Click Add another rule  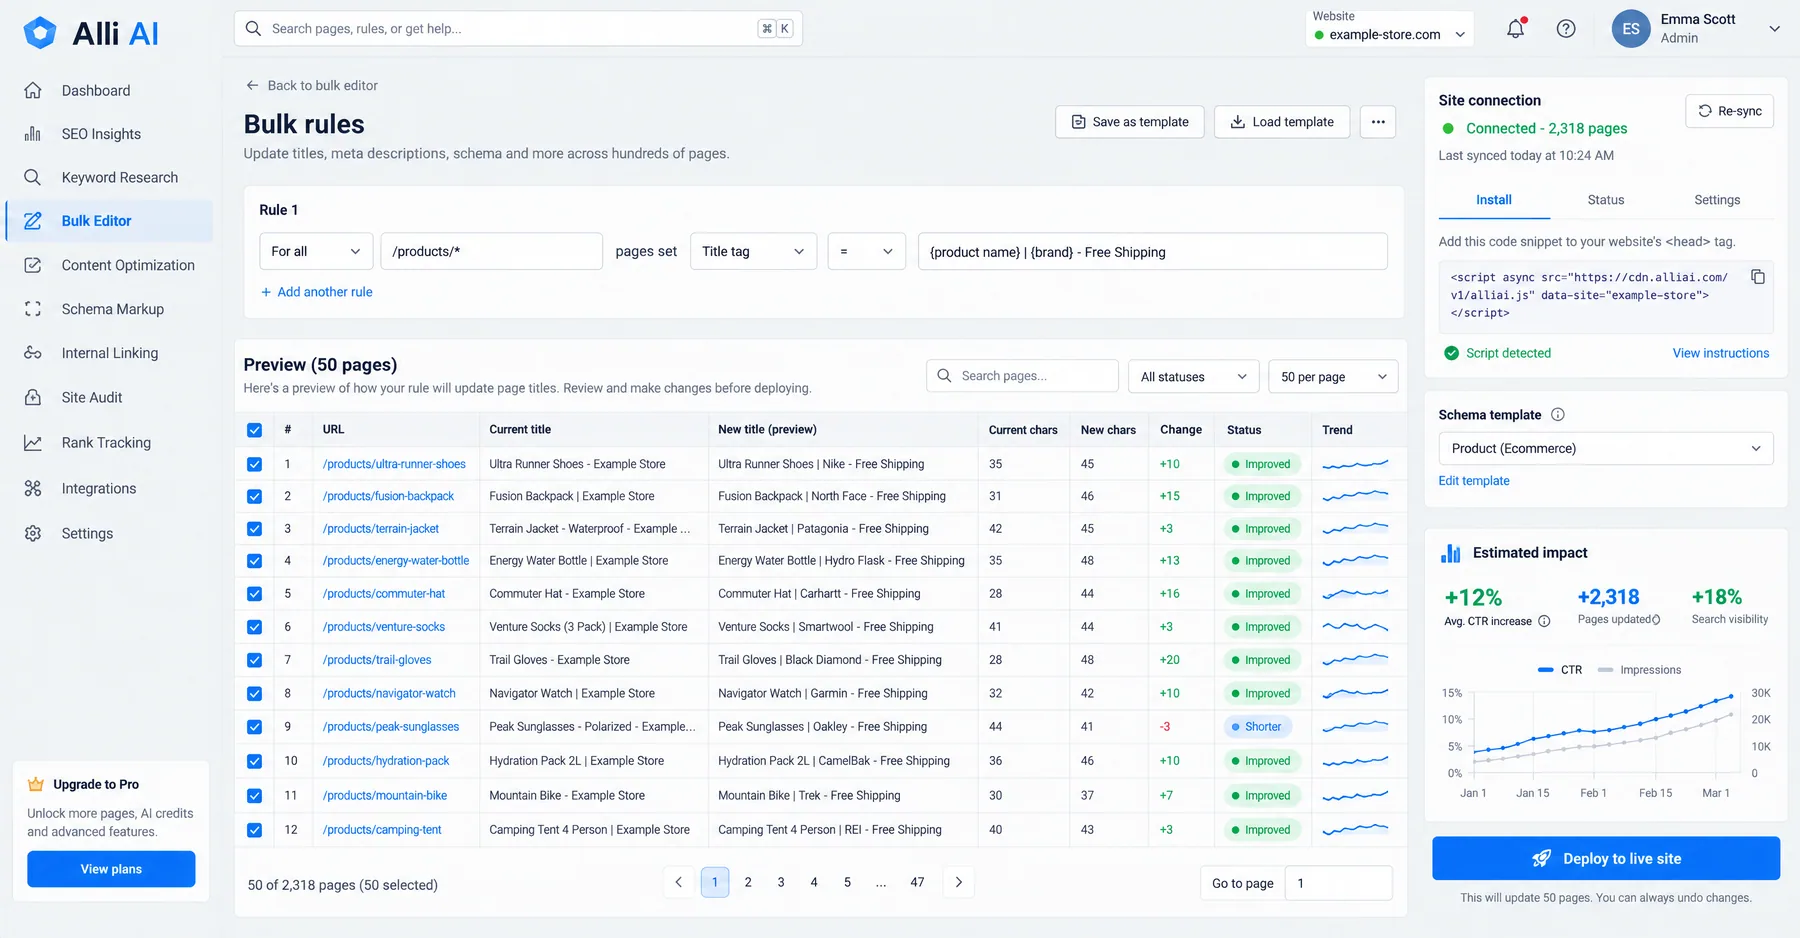316,292
